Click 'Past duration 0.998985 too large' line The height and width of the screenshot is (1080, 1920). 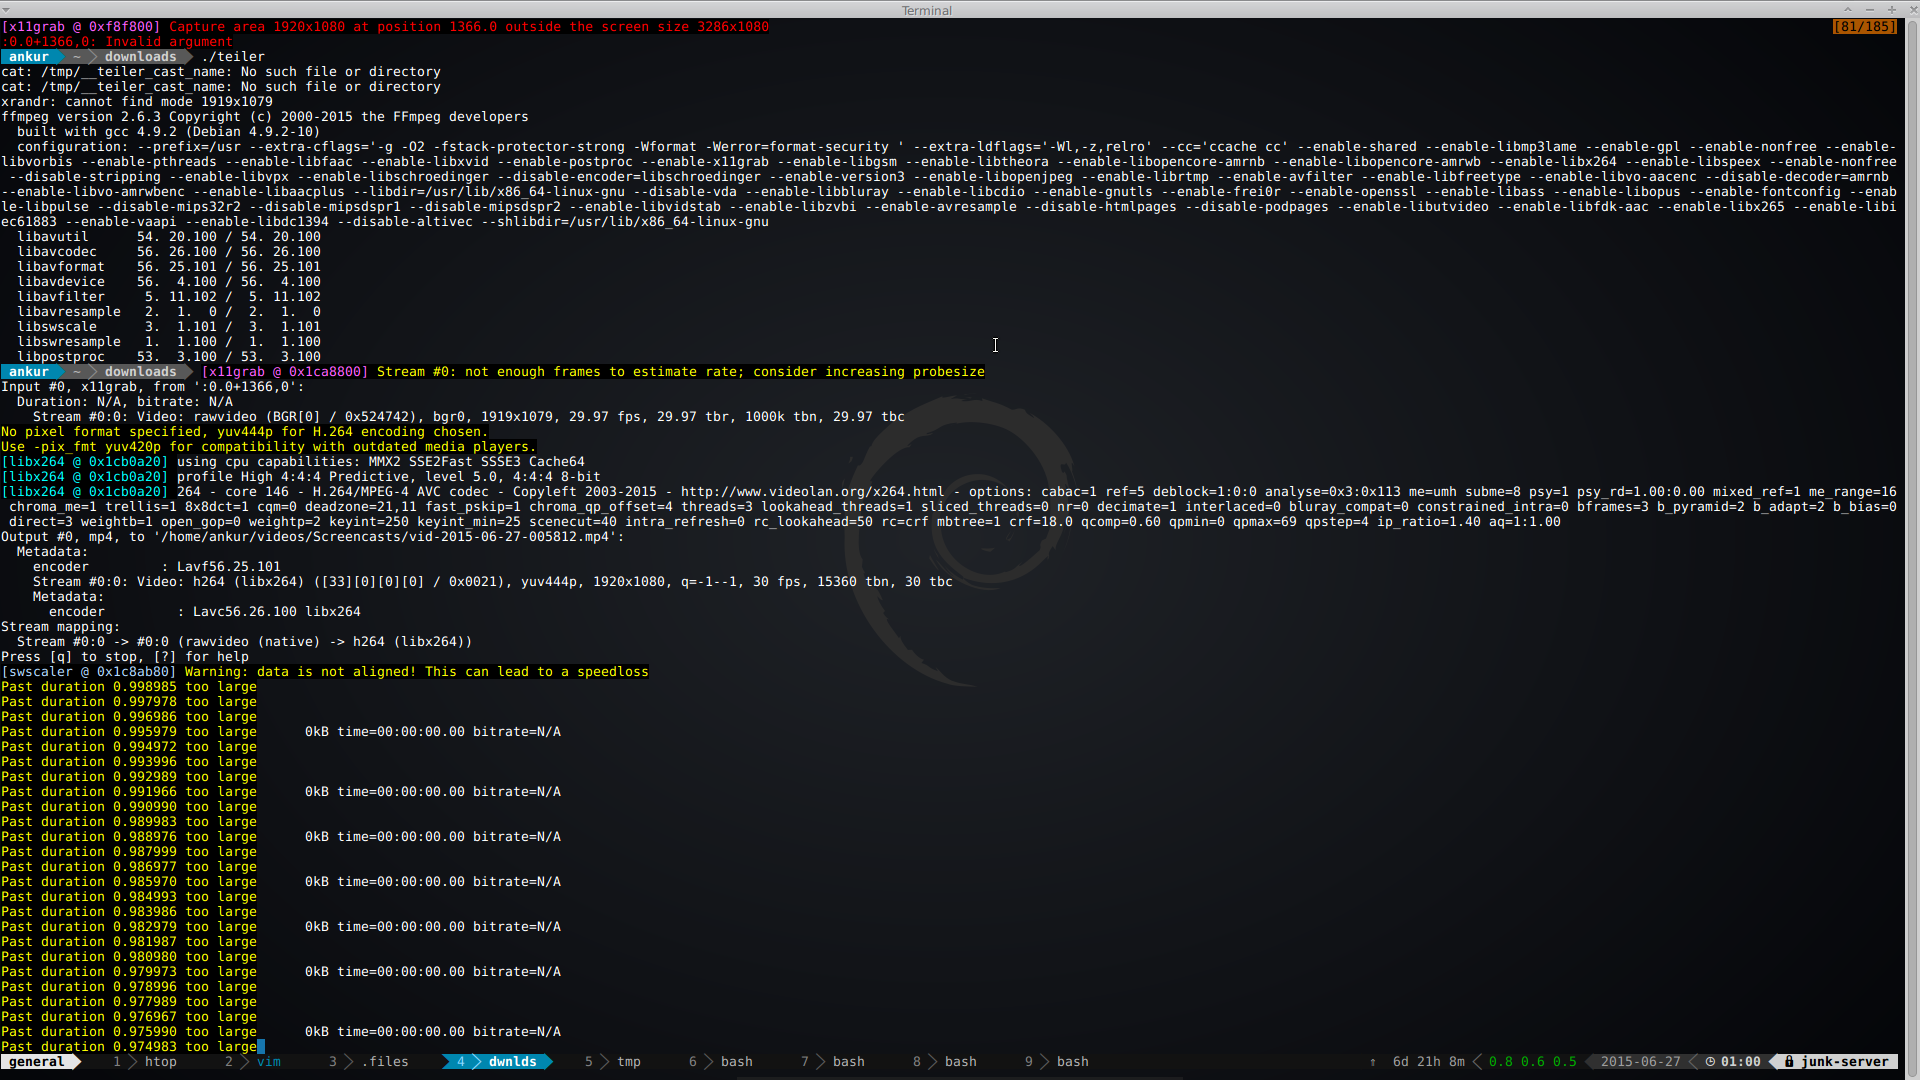[129, 687]
